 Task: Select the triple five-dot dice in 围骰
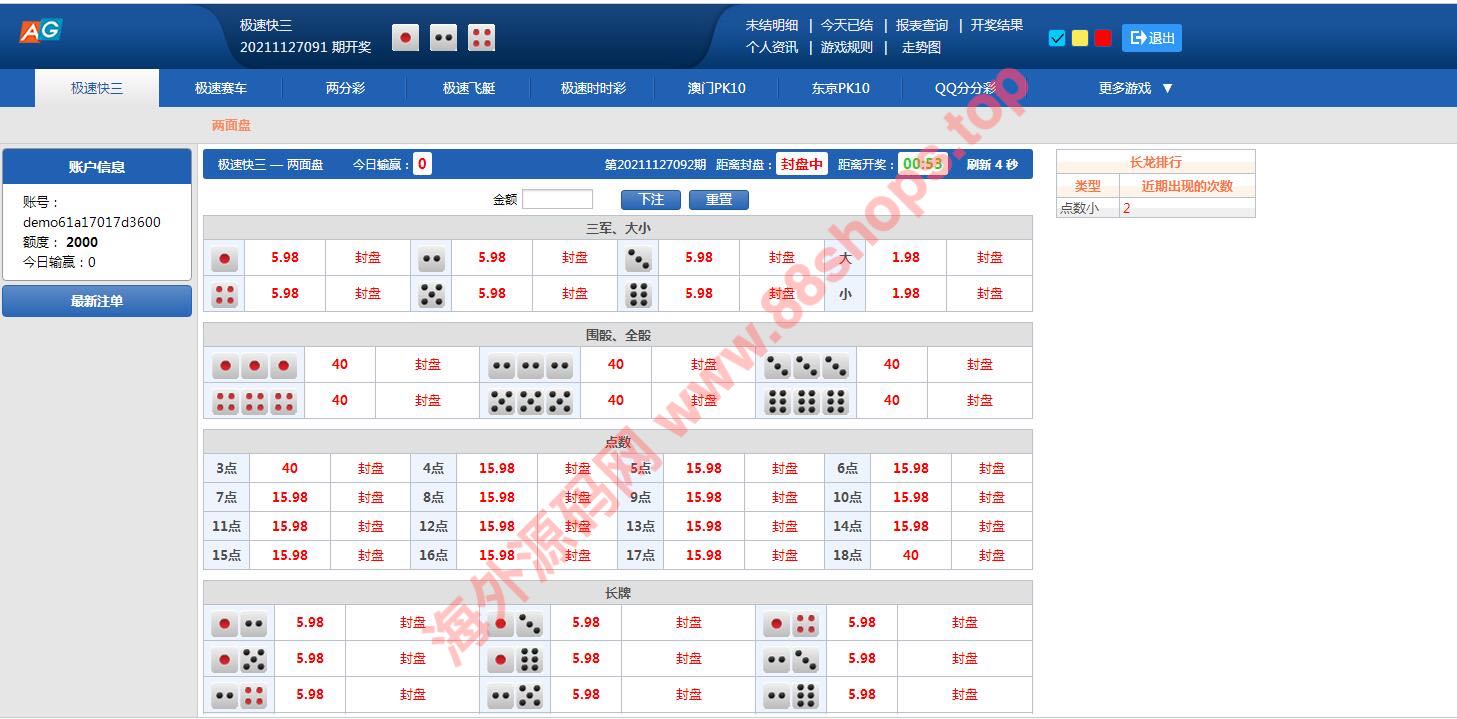point(530,402)
